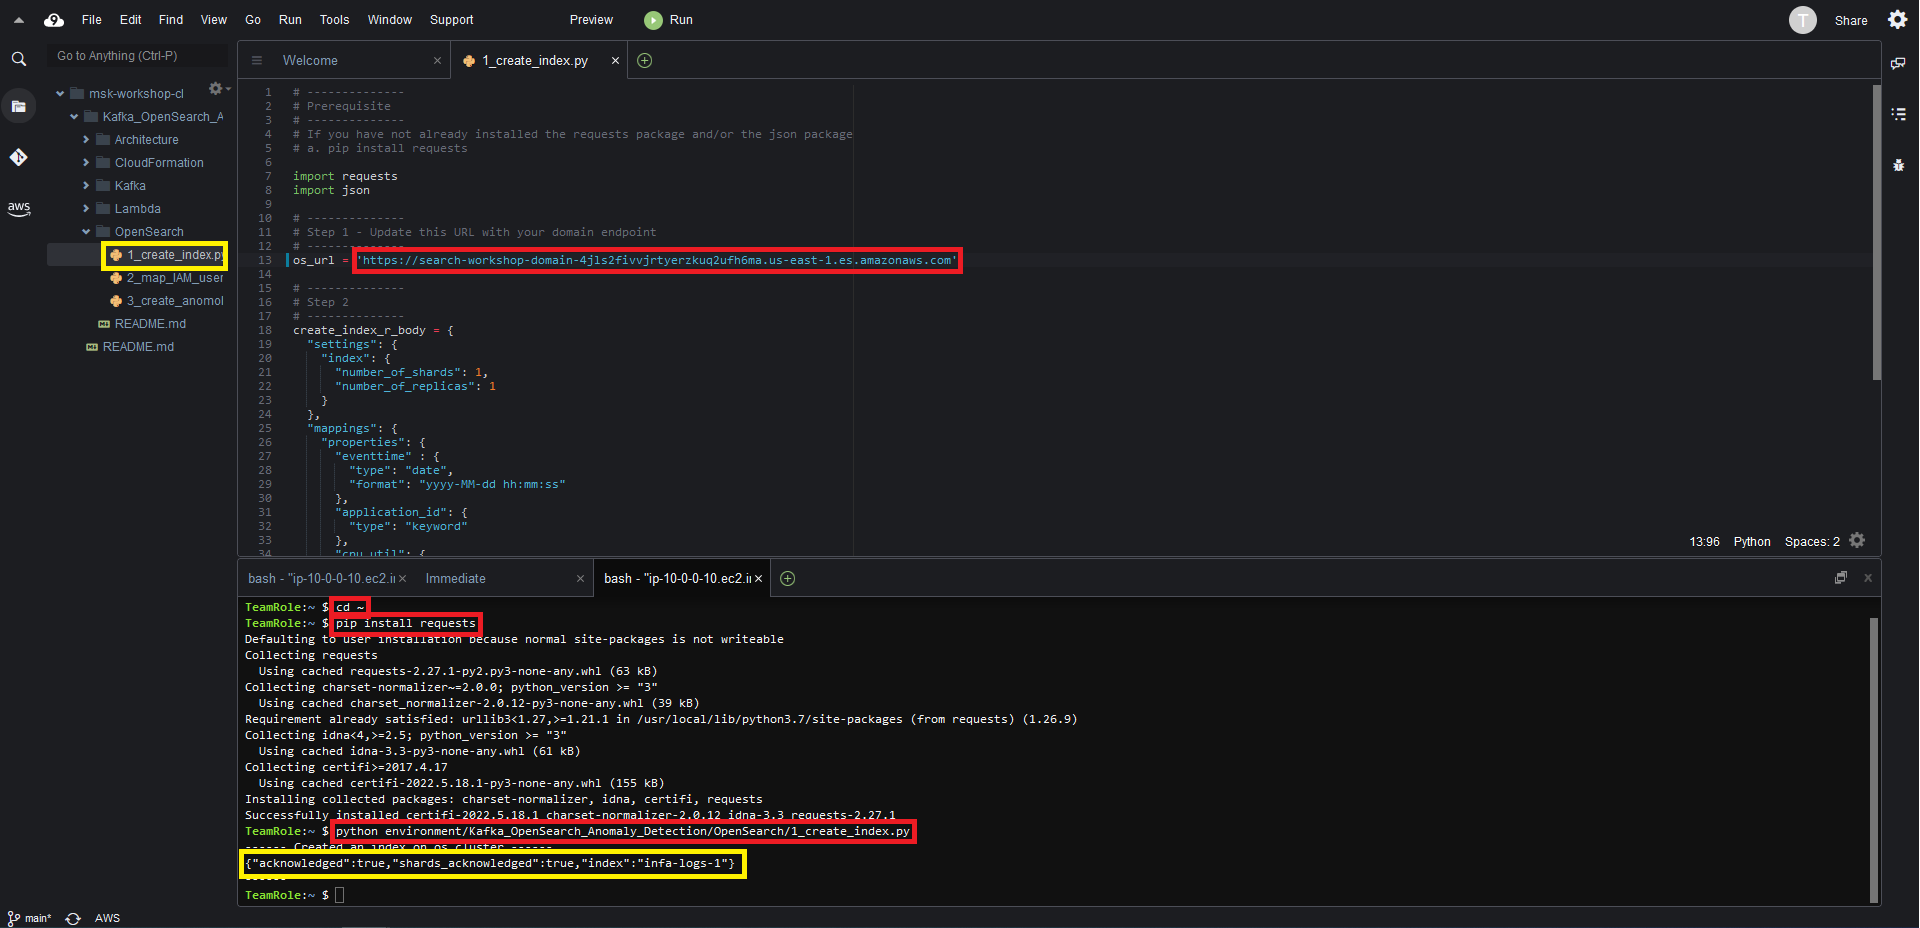Collapse the msk-workshop-cl root folder

pyautogui.click(x=60, y=94)
